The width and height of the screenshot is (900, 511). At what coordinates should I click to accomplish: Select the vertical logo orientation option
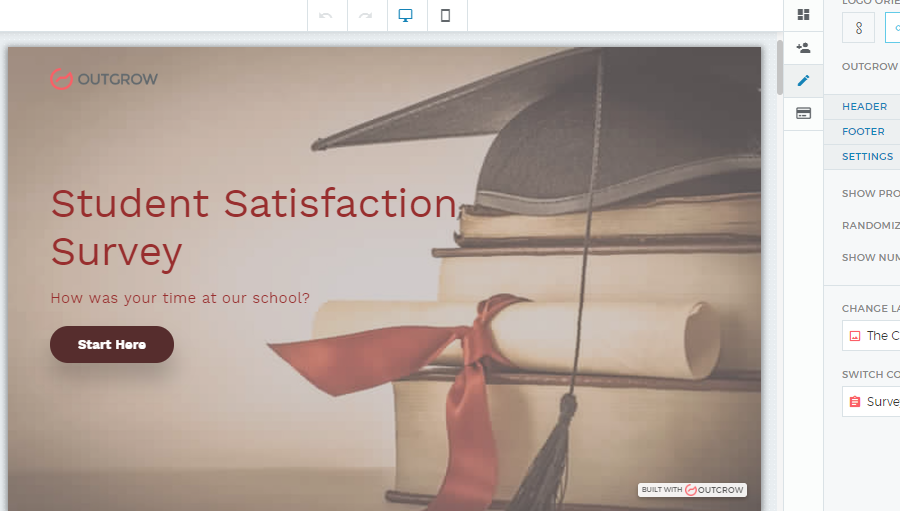click(858, 28)
